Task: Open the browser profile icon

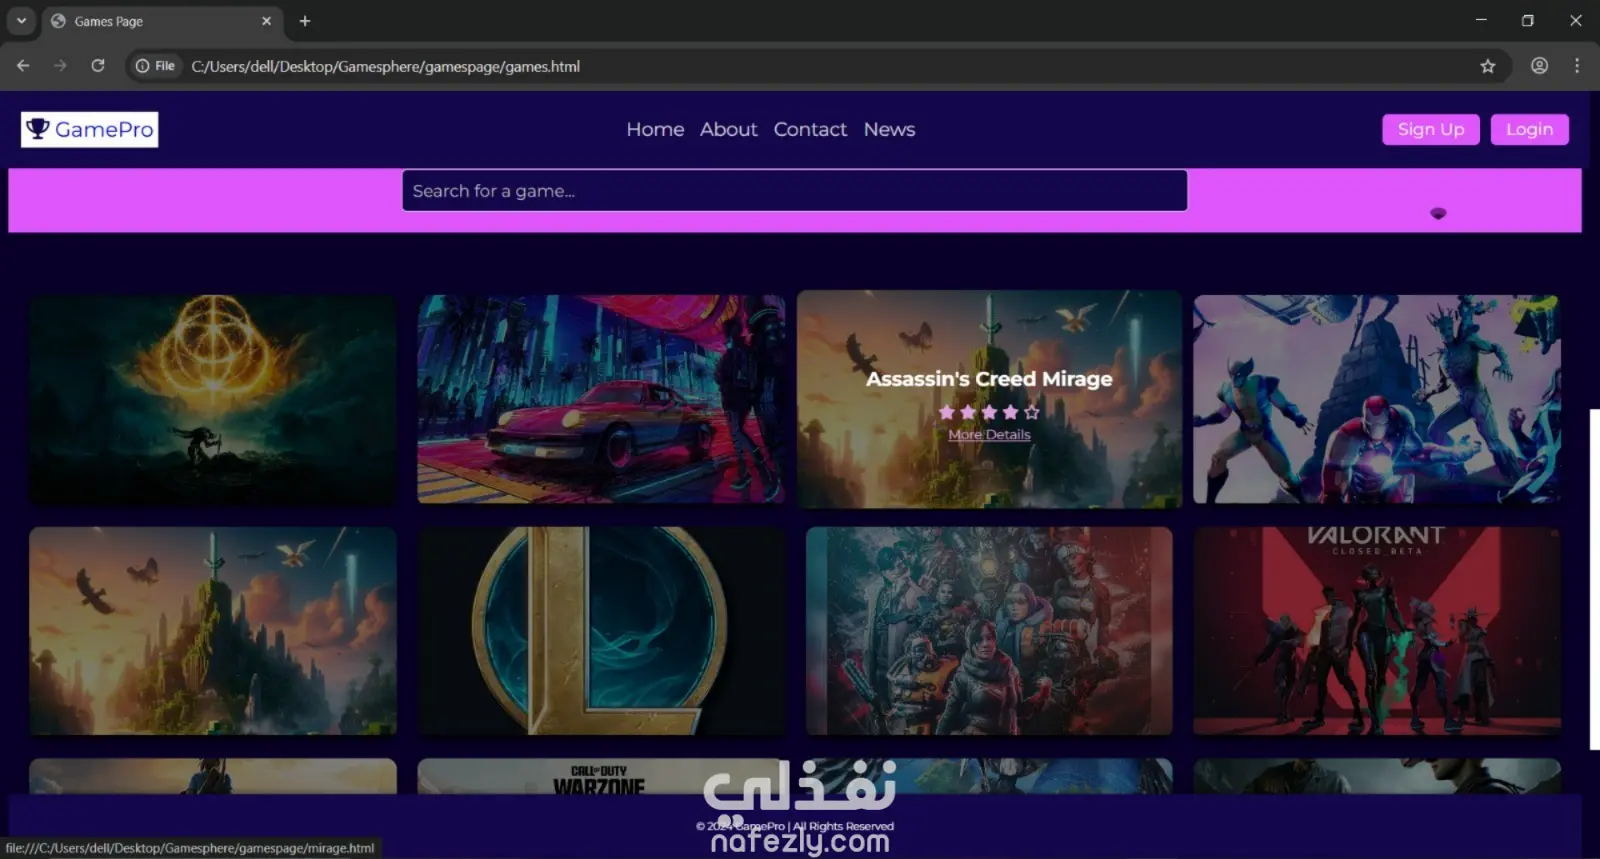Action: click(x=1539, y=66)
